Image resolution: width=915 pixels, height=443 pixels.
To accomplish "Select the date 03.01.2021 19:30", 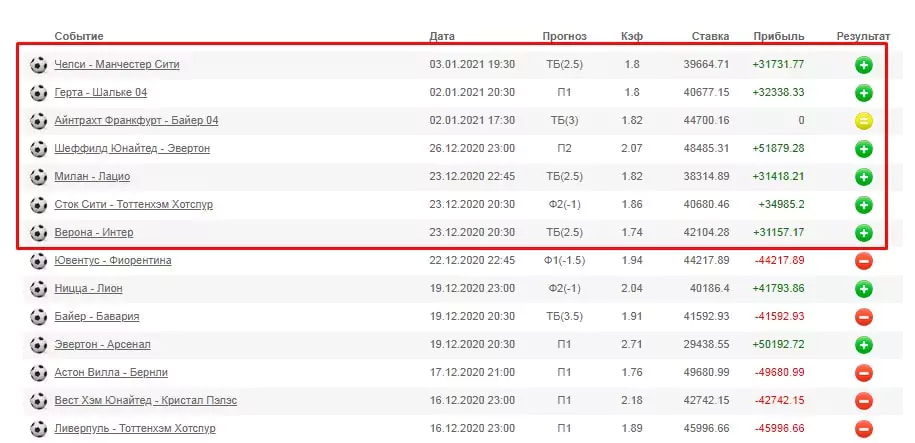I will (472, 64).
